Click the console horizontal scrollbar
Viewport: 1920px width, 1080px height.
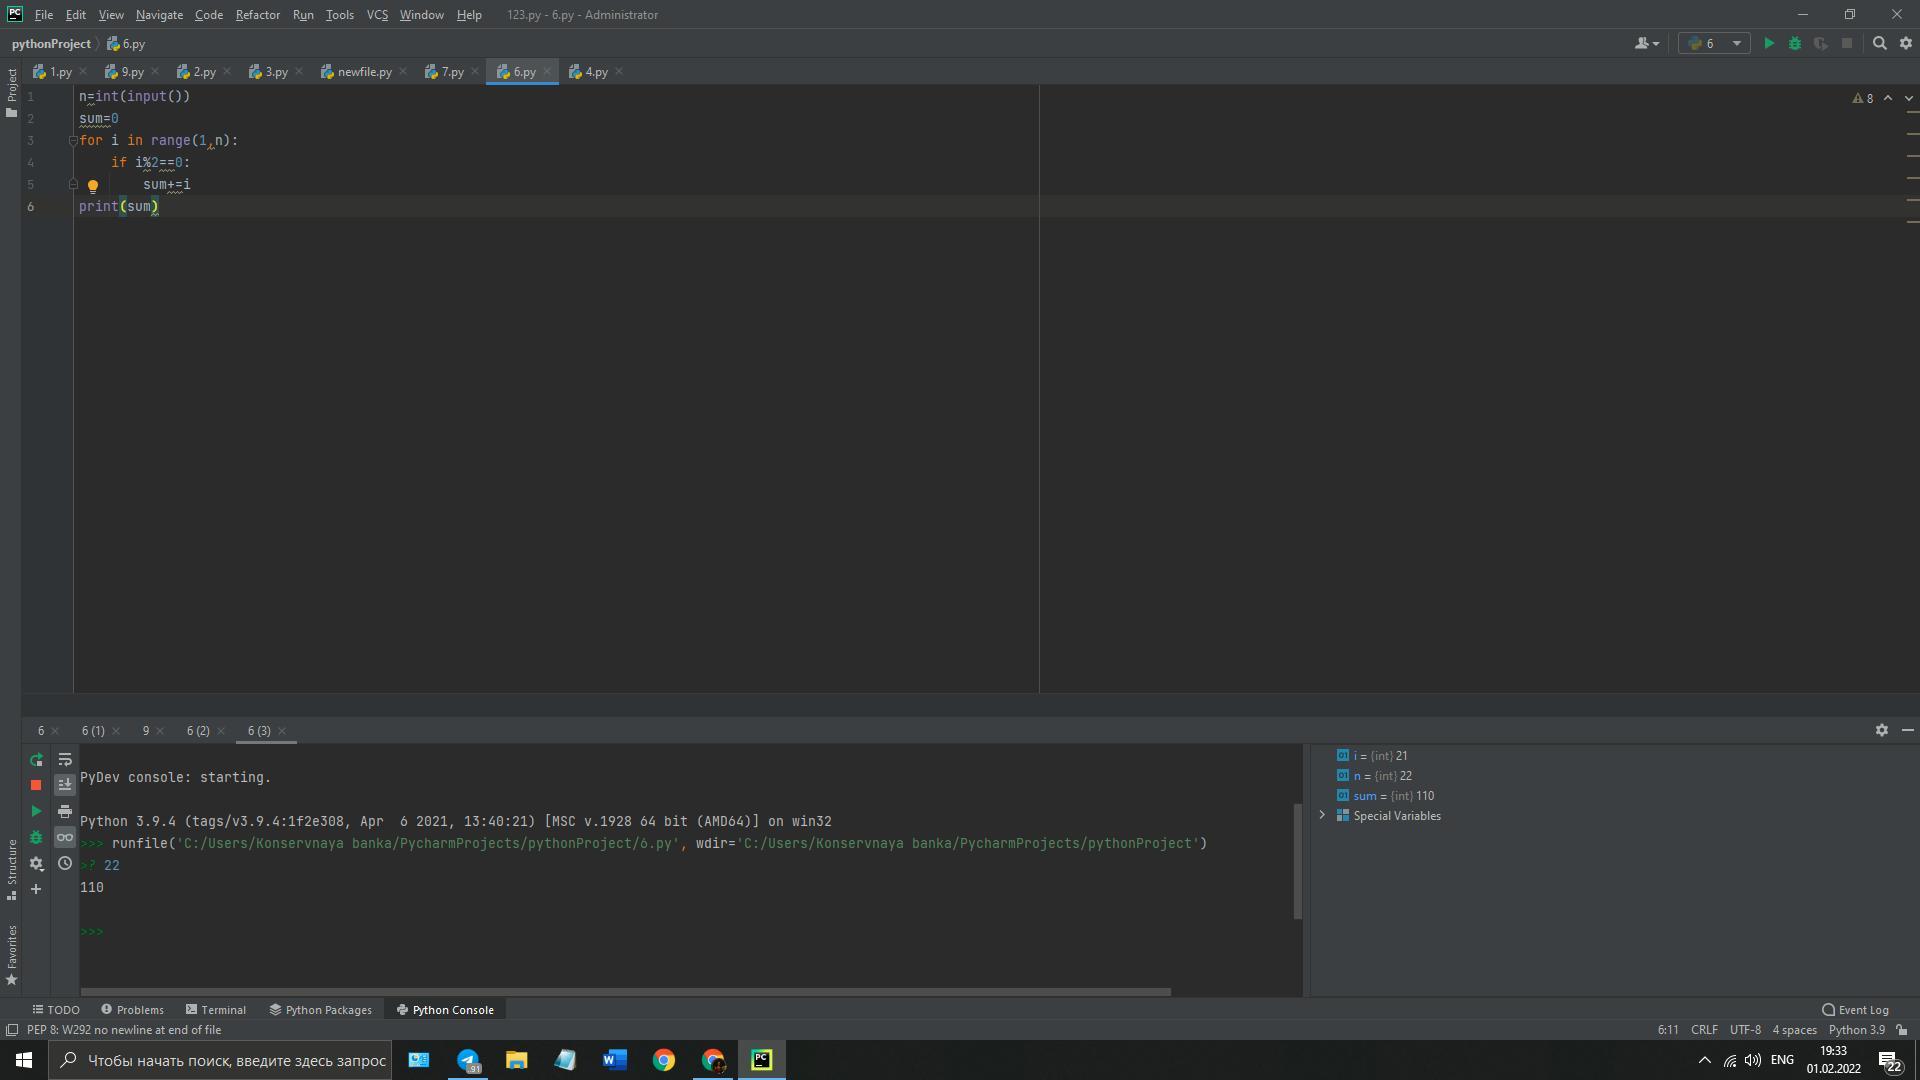[625, 992]
